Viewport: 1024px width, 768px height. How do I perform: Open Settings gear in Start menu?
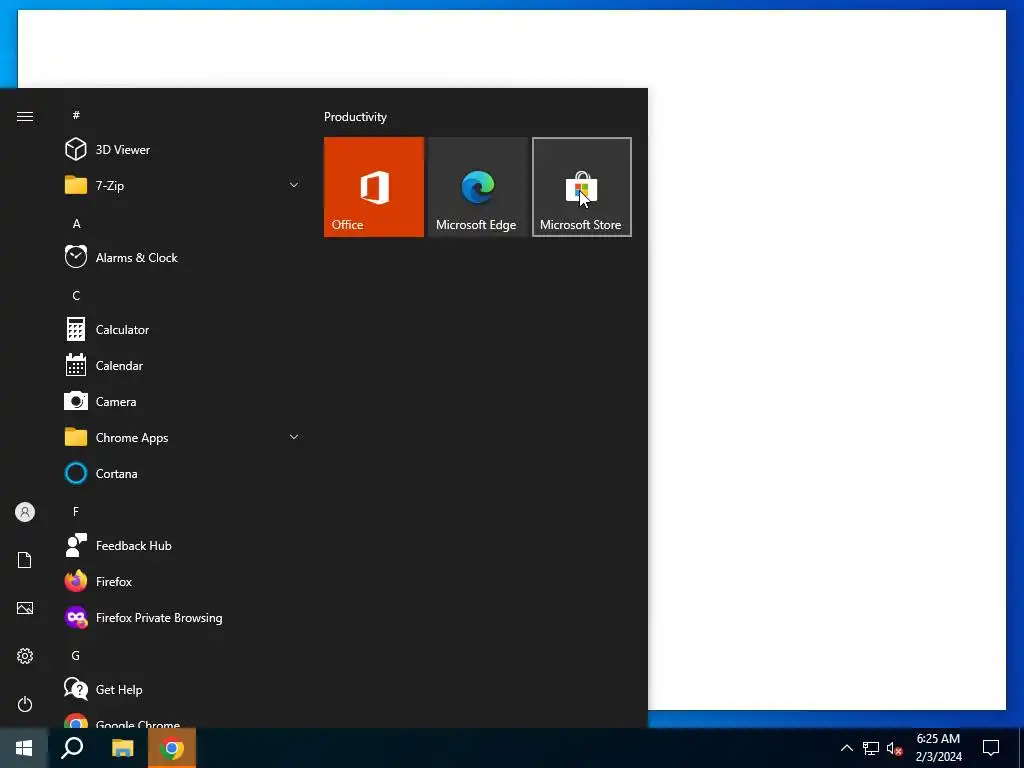pos(25,656)
